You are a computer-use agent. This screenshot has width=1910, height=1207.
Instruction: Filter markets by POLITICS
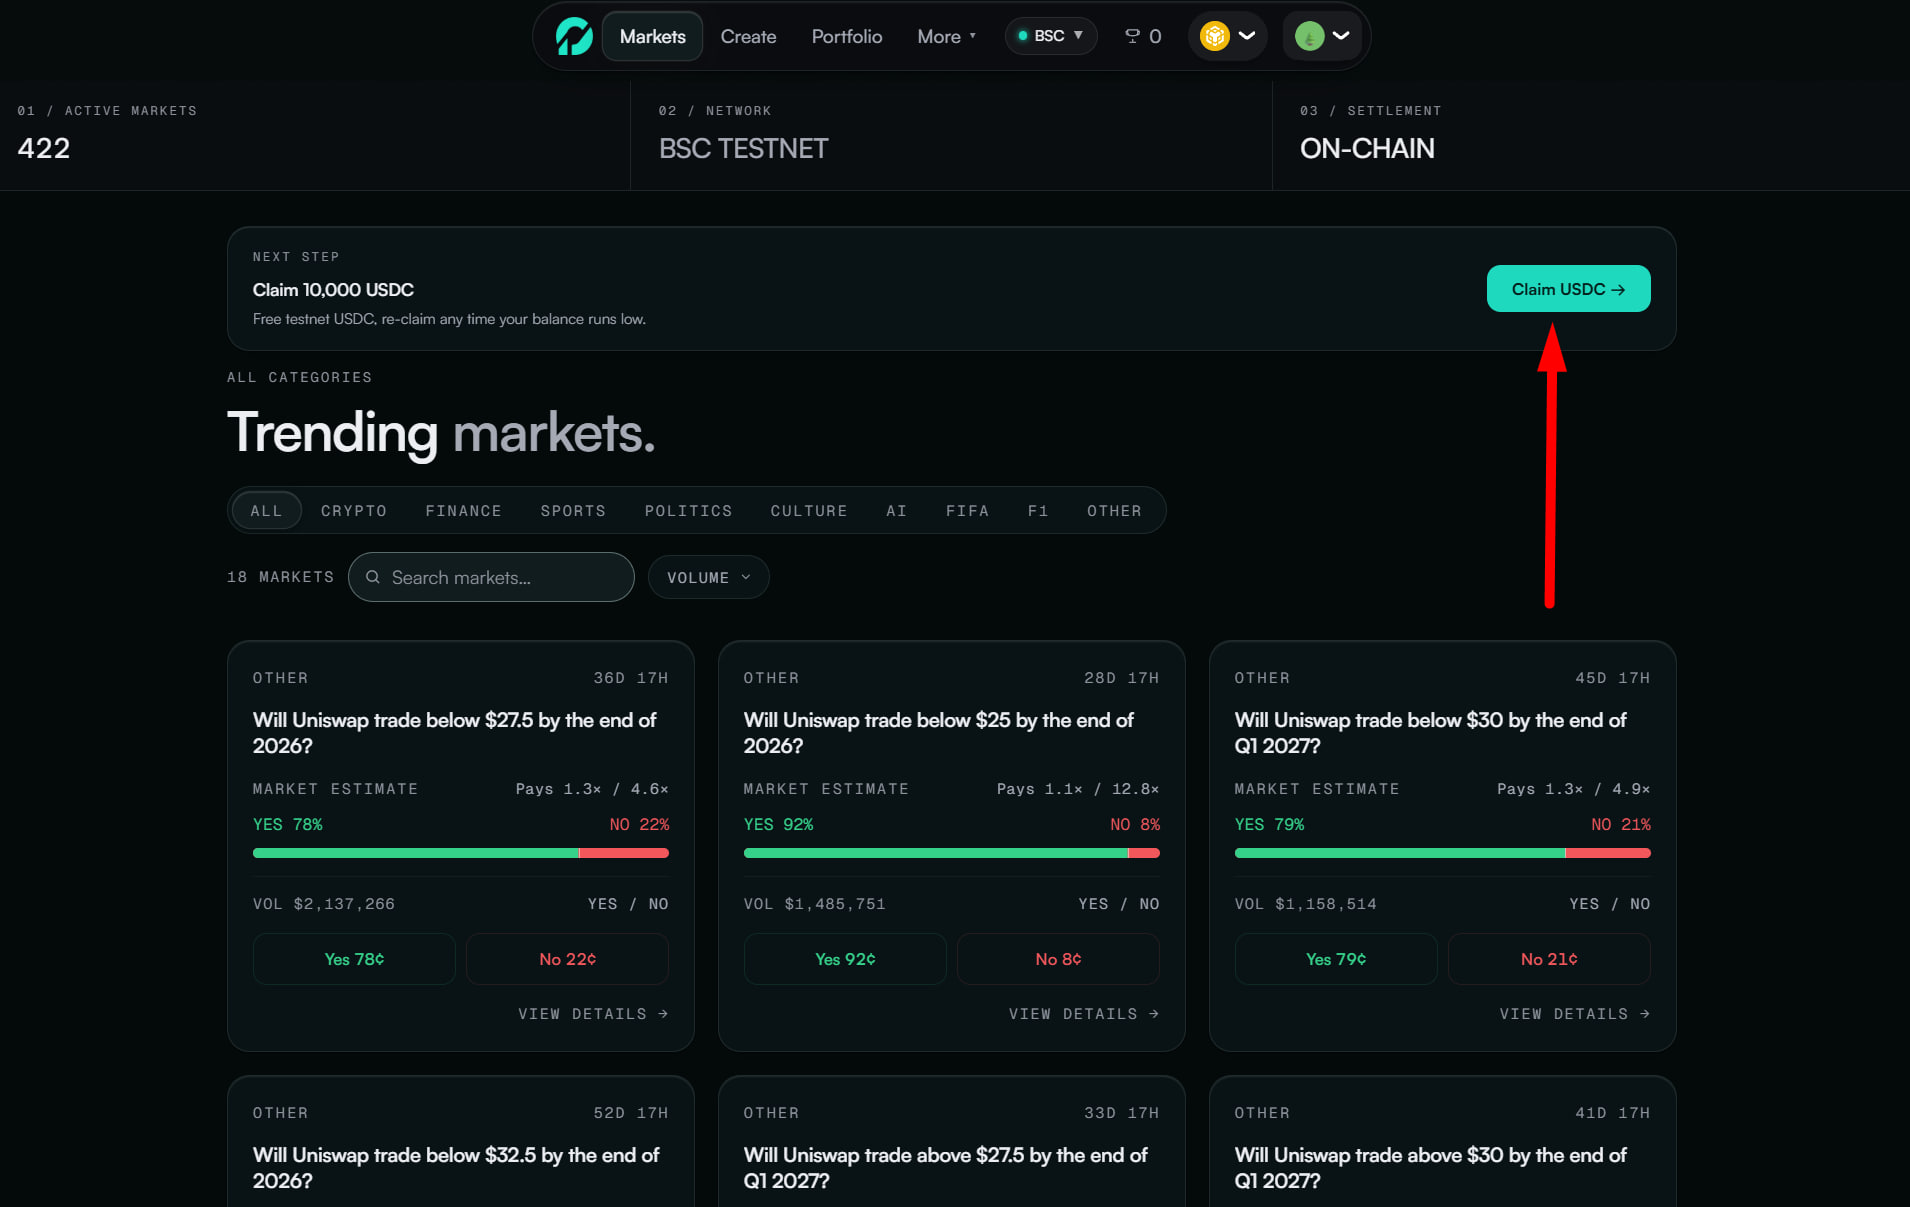[x=688, y=510]
